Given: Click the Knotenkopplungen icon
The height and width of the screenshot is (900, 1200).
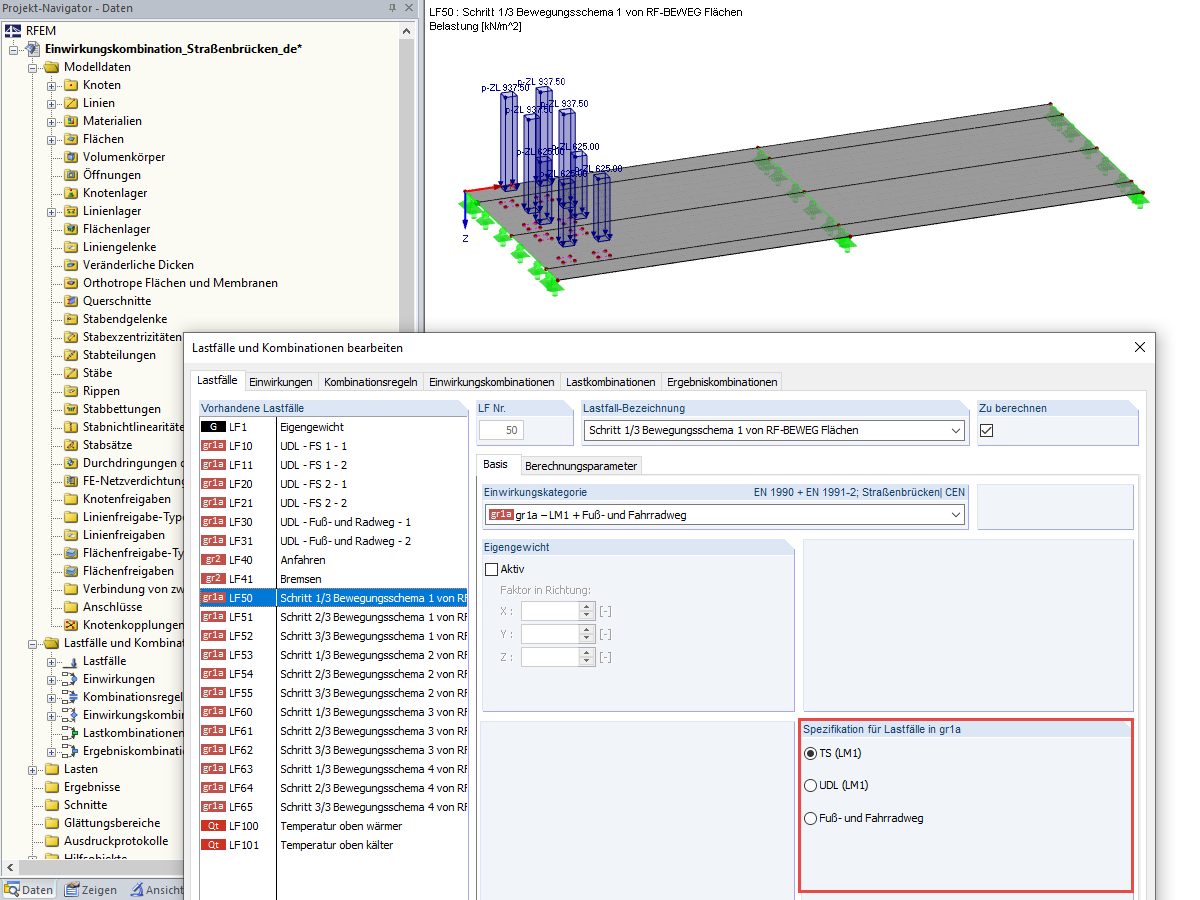Looking at the screenshot, I should pos(71,625).
